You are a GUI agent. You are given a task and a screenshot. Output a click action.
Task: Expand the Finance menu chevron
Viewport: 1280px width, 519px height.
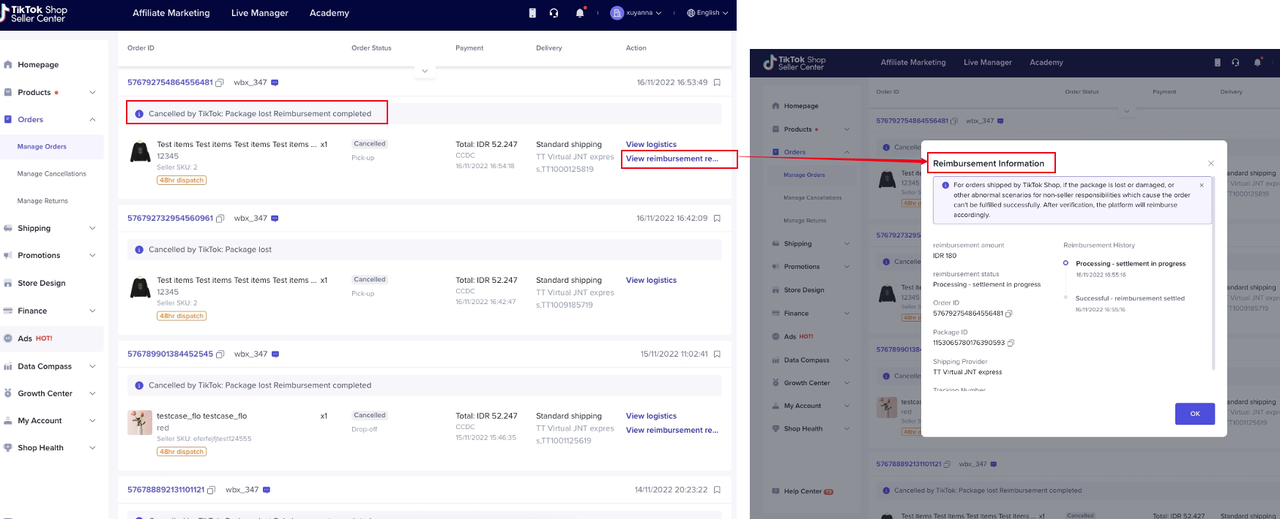(93, 311)
